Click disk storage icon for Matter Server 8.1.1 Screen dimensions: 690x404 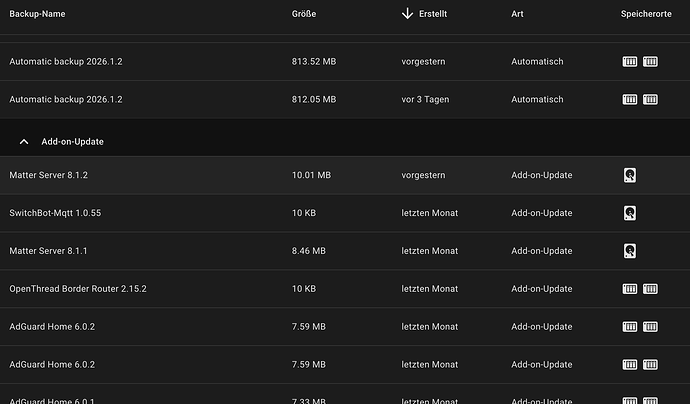[630, 251]
